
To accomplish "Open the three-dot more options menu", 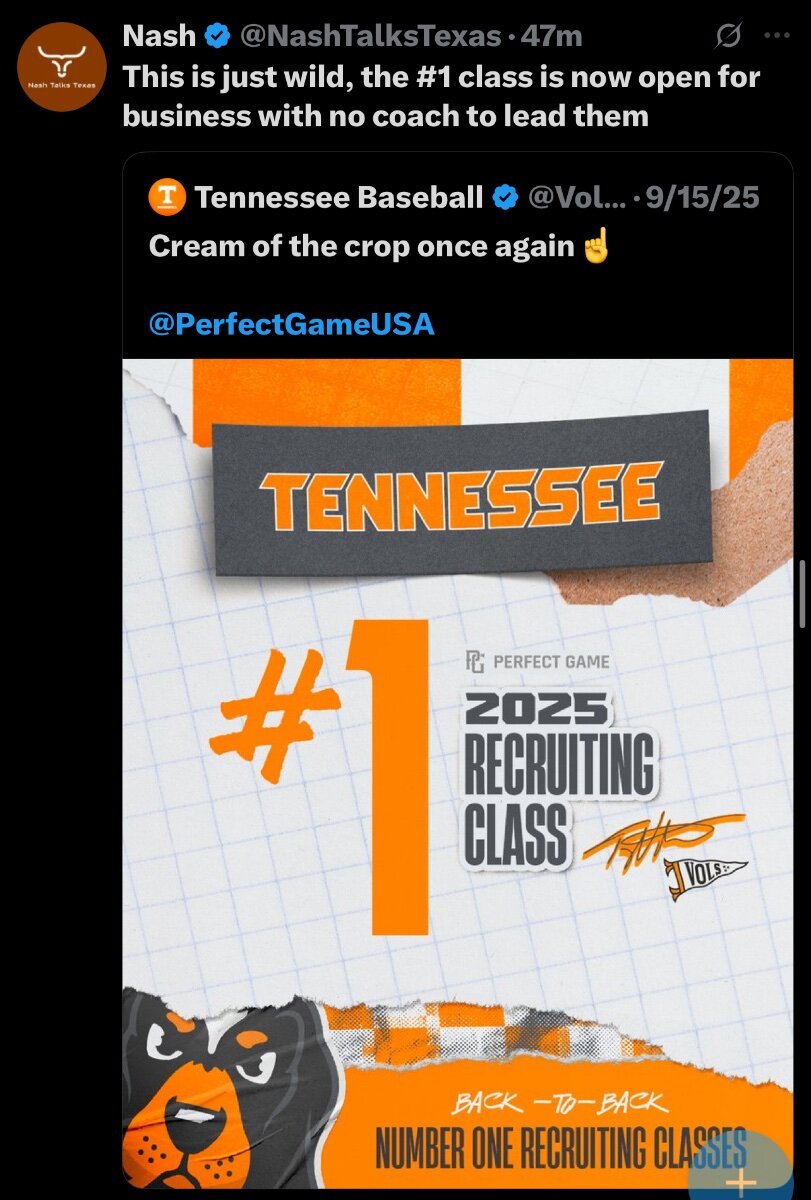I will [776, 36].
